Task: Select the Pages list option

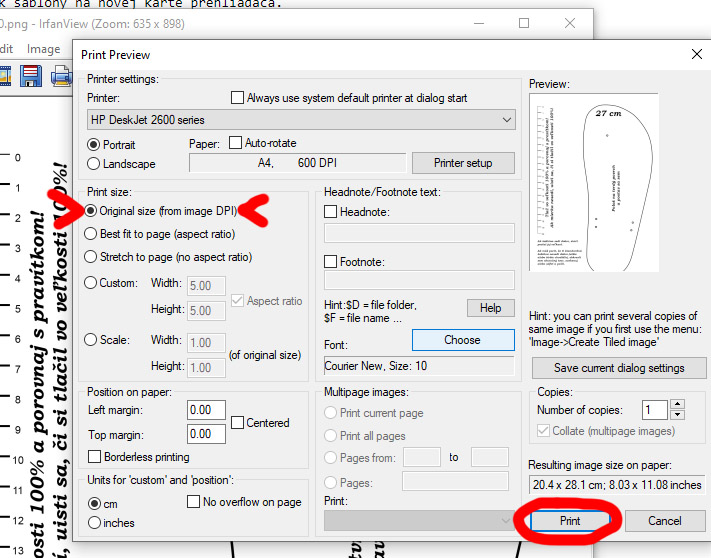Action: pyautogui.click(x=331, y=482)
